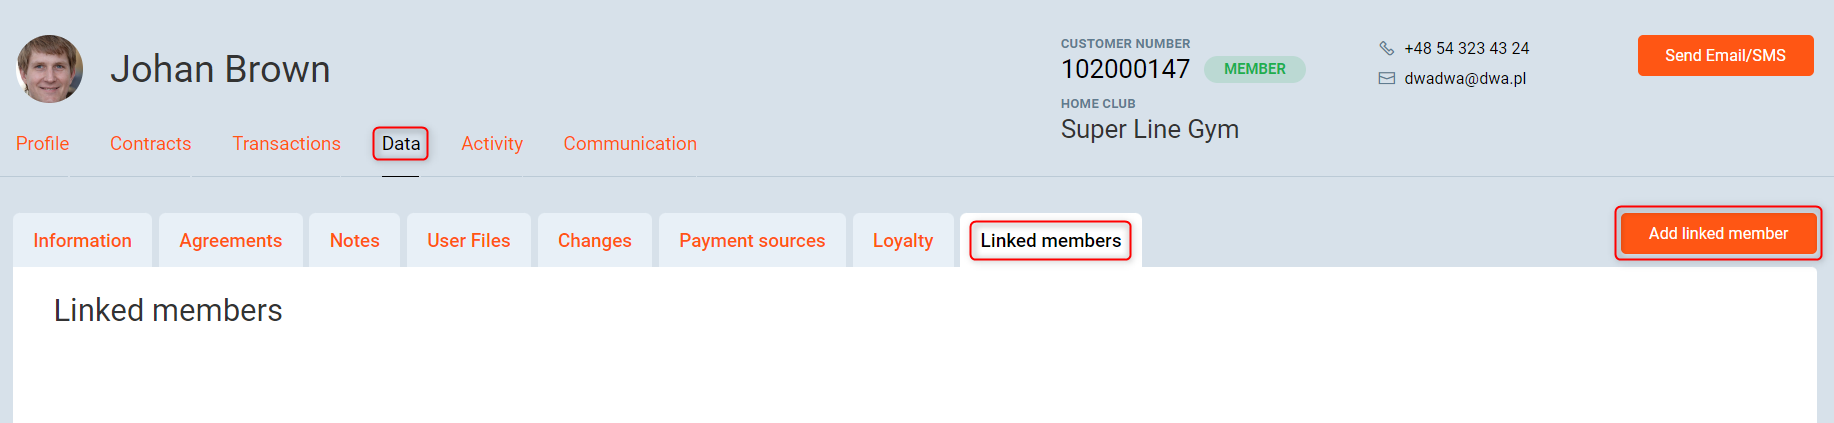Click the email envelope icon
The width and height of the screenshot is (1834, 423).
pos(1387,78)
